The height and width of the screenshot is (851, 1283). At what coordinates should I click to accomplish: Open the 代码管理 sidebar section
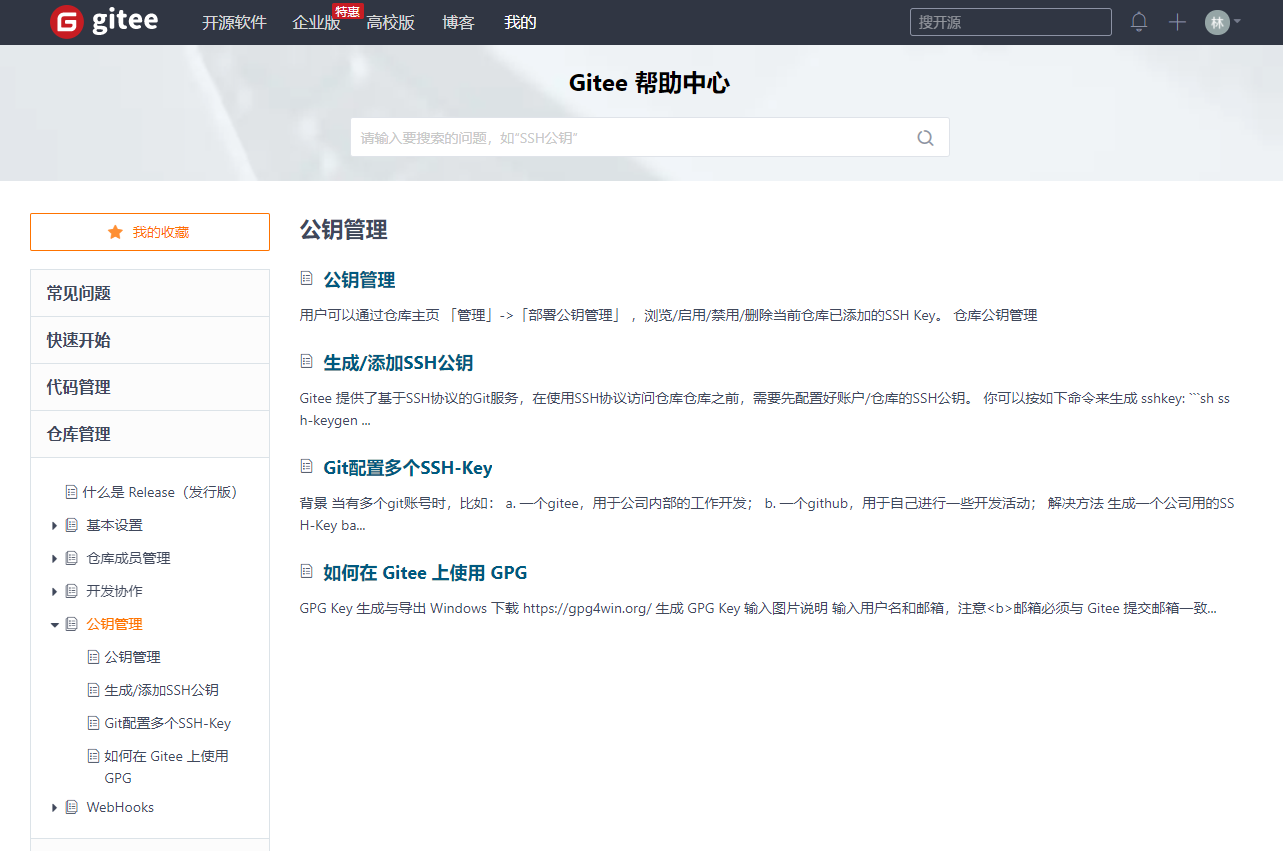[150, 387]
